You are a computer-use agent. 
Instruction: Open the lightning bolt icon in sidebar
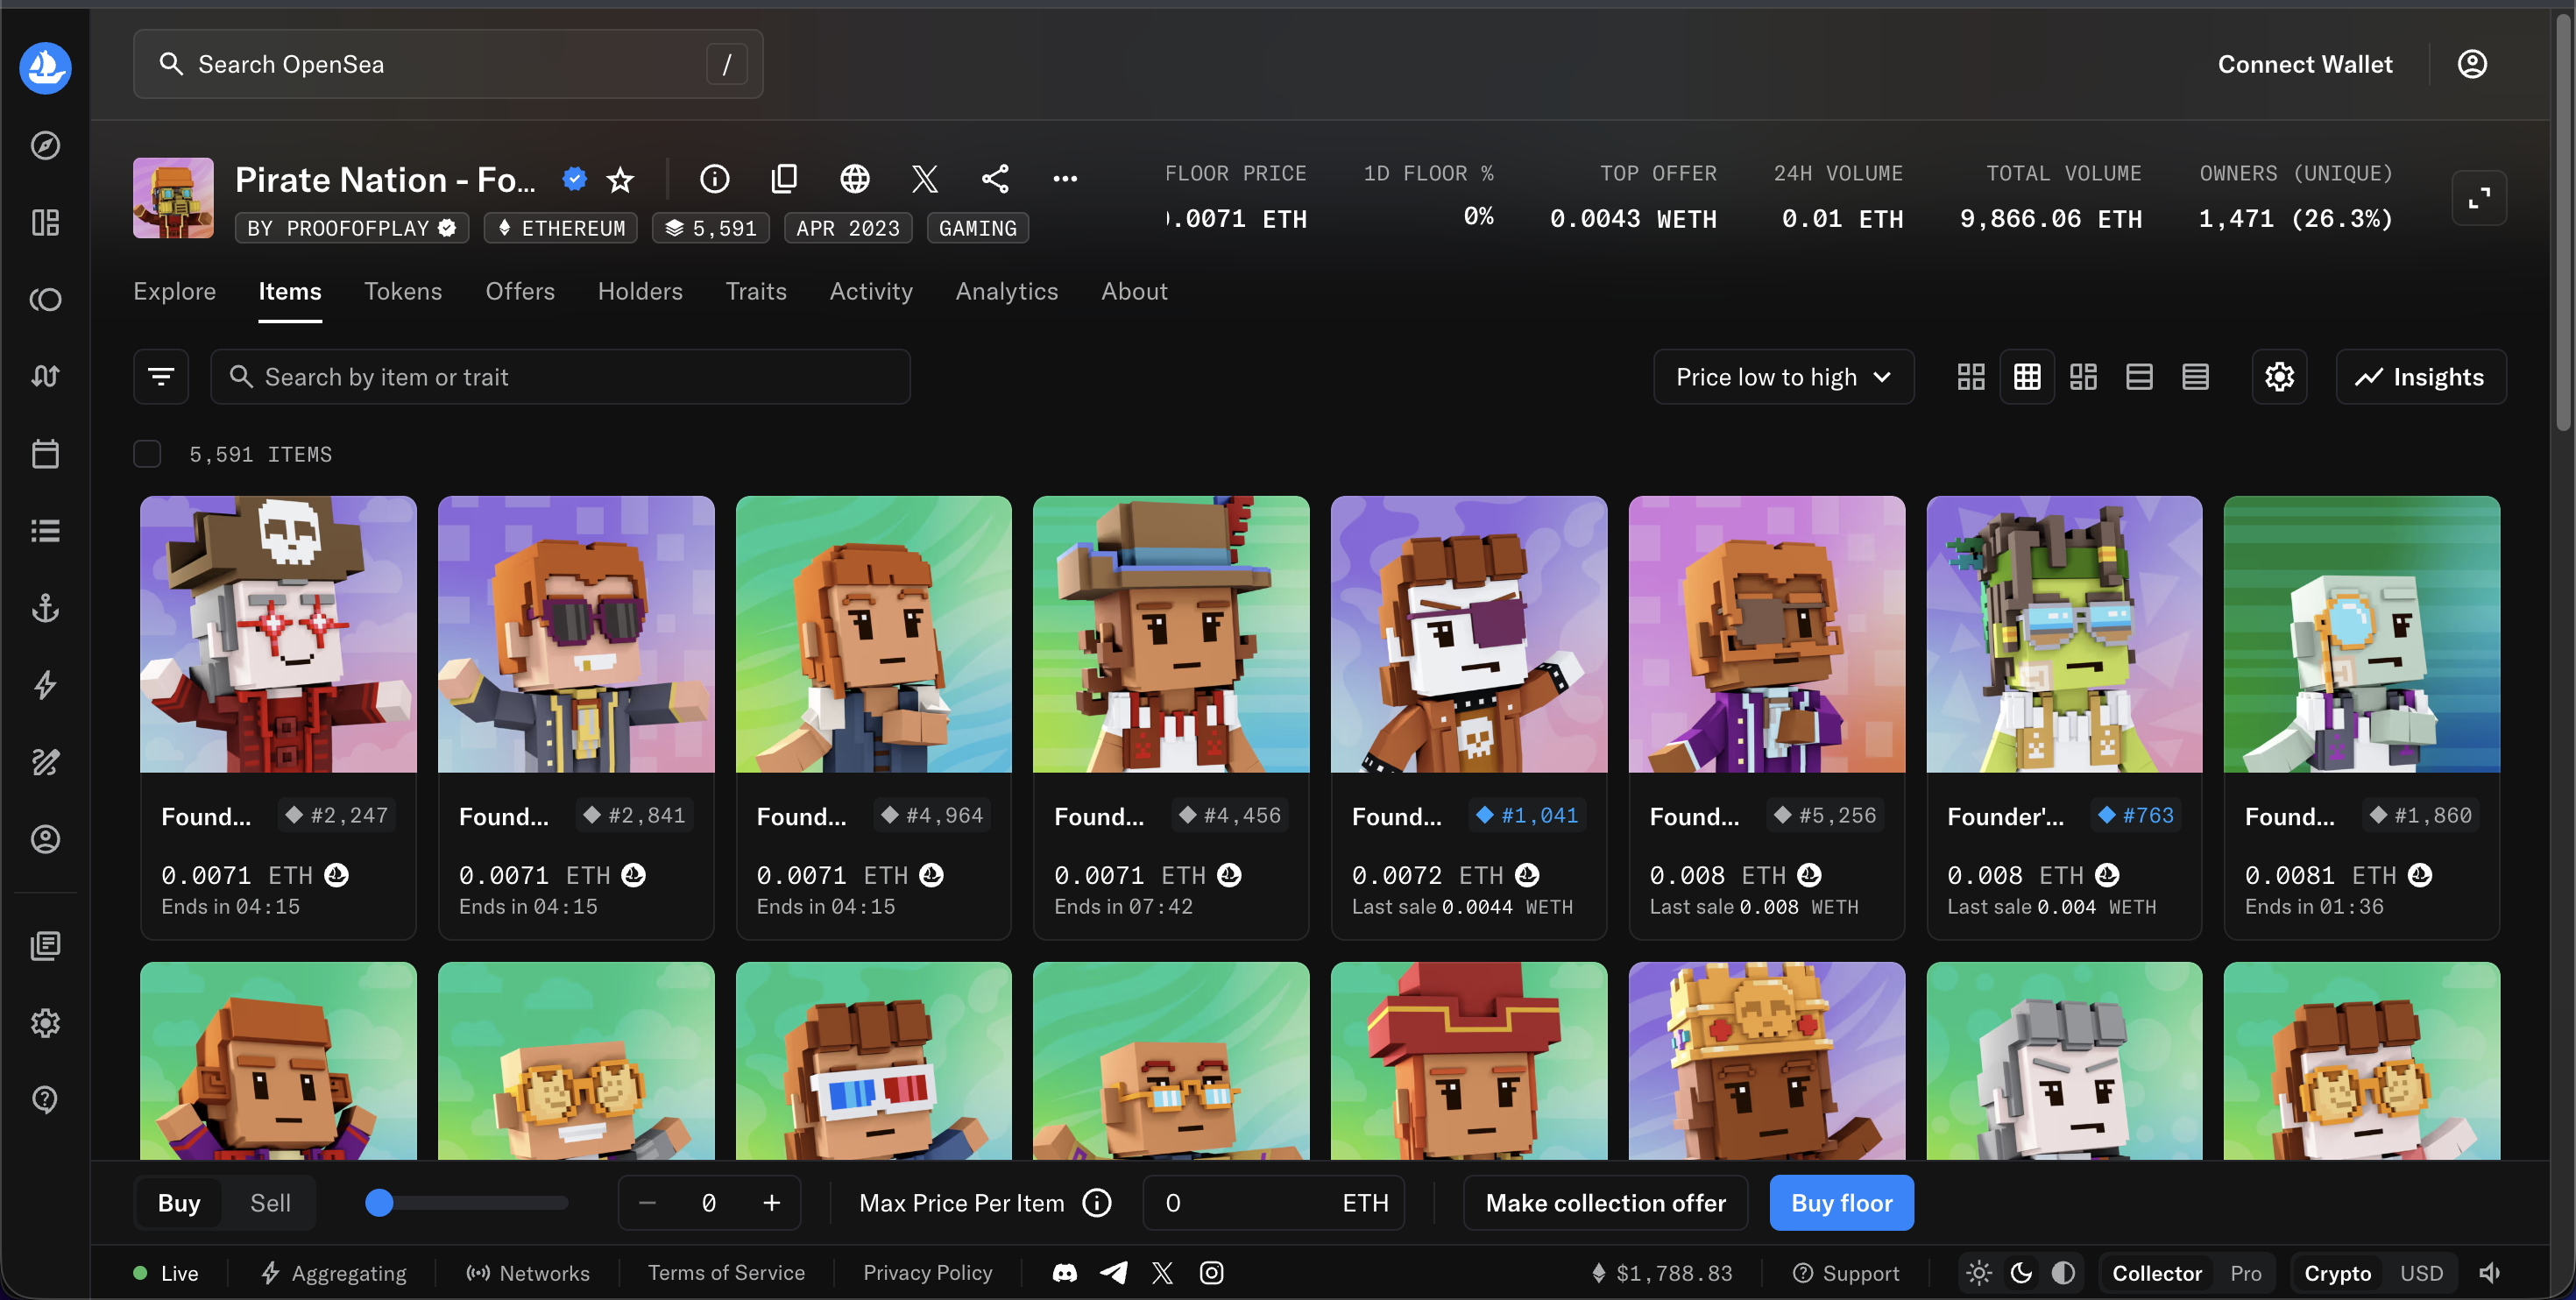45,685
